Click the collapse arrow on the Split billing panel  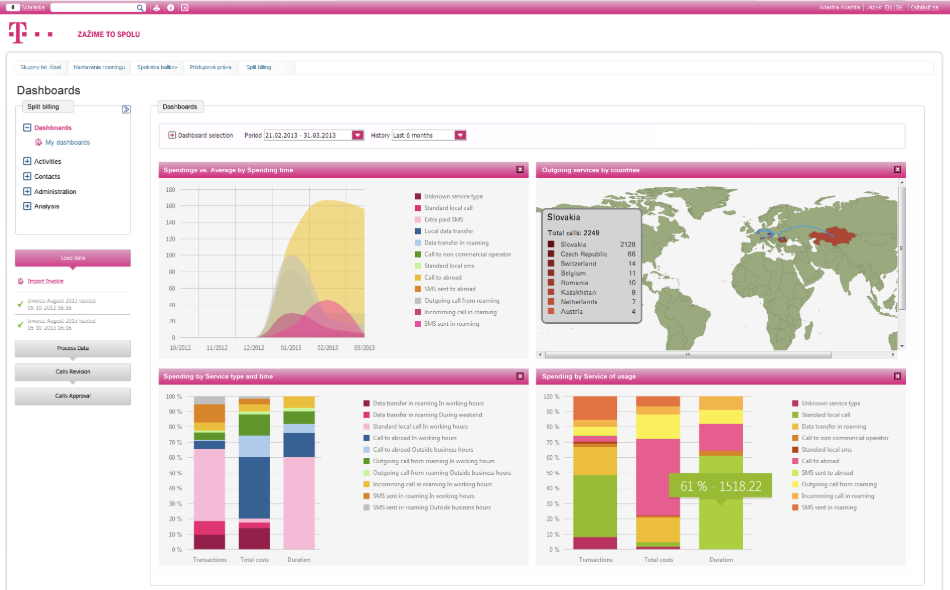point(125,107)
